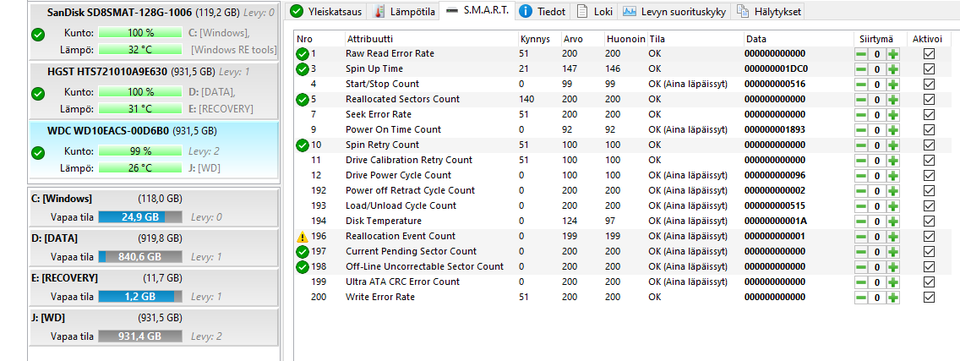The height and width of the screenshot is (361, 960).
Task: Decrease offset for Start/Stop Count
Action: [x=861, y=84]
